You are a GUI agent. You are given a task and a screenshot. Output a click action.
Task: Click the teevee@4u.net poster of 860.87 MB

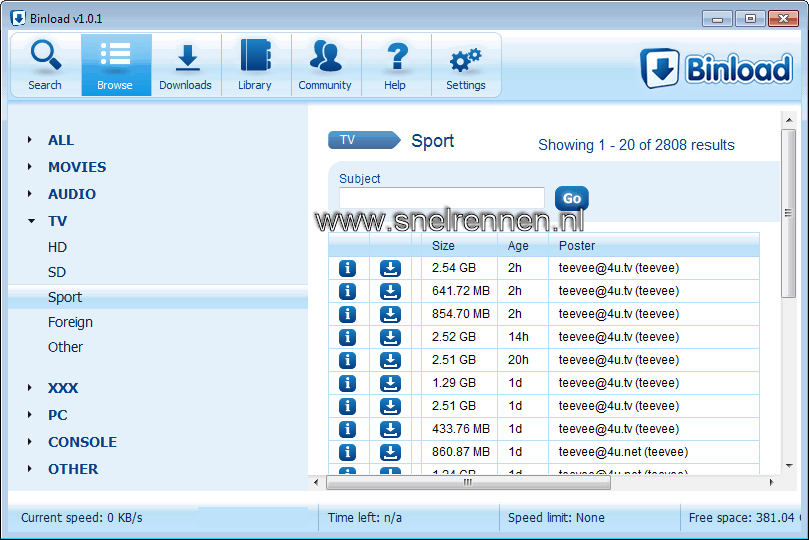[623, 452]
